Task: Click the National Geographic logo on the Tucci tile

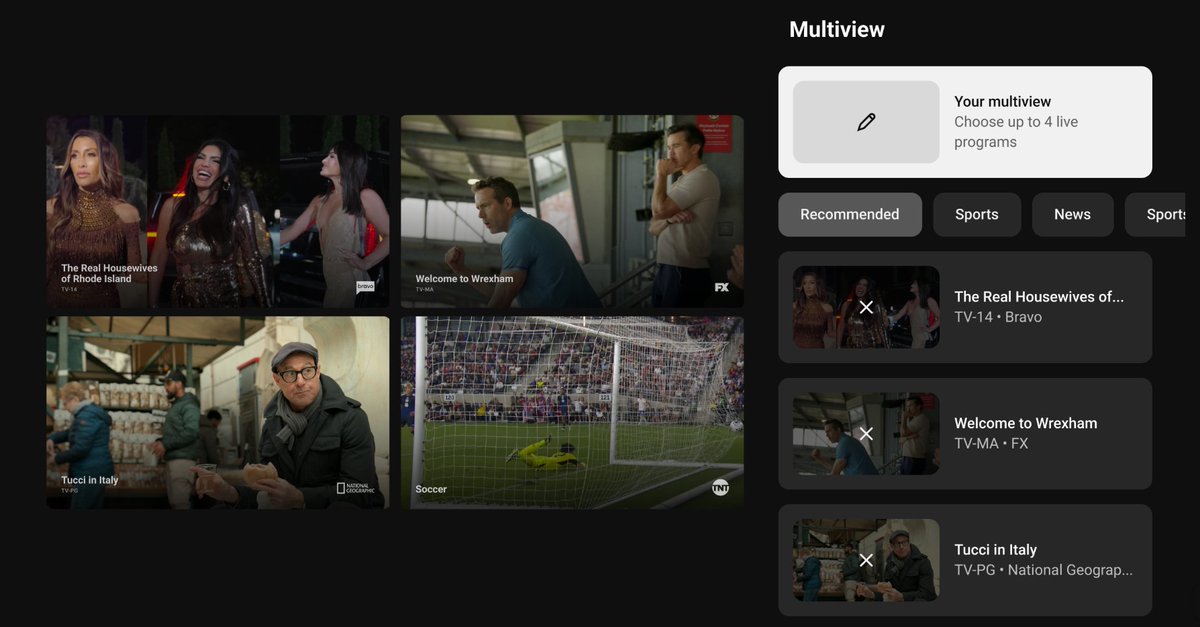Action: coord(355,489)
